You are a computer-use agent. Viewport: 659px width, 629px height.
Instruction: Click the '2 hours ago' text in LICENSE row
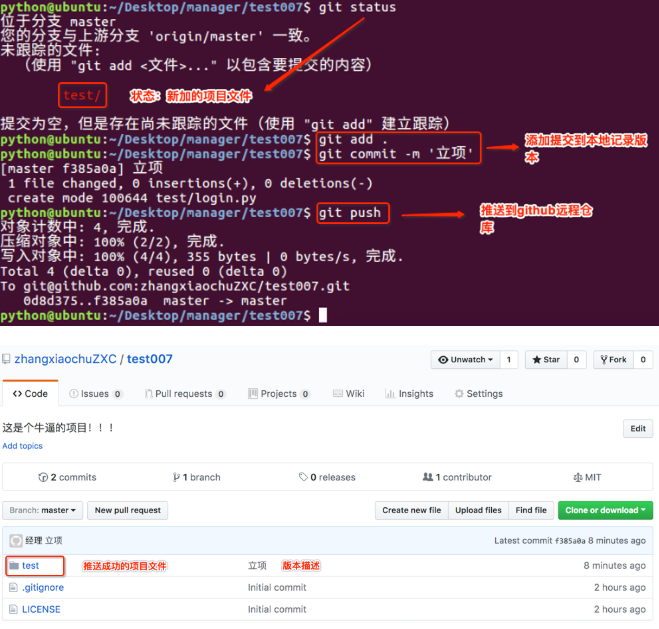pos(620,609)
